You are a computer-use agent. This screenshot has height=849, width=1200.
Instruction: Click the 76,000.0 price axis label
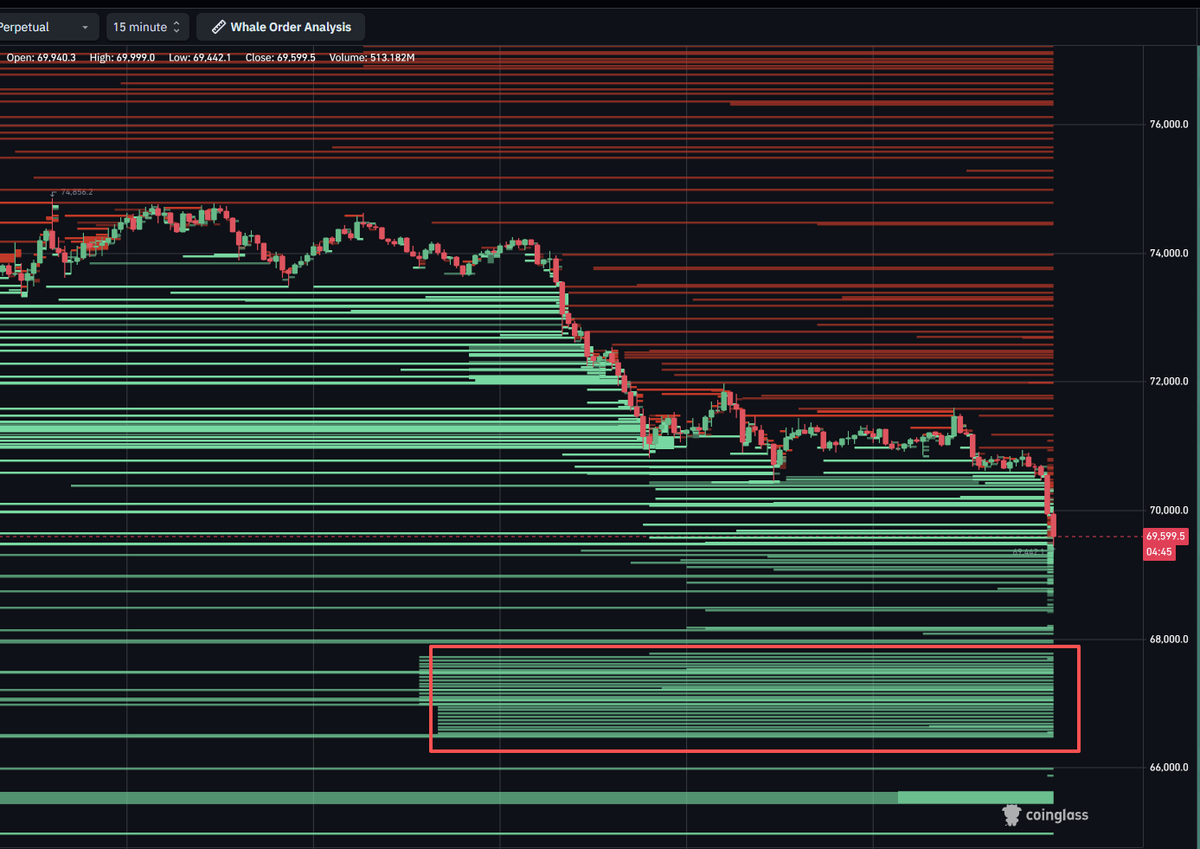tap(1168, 125)
